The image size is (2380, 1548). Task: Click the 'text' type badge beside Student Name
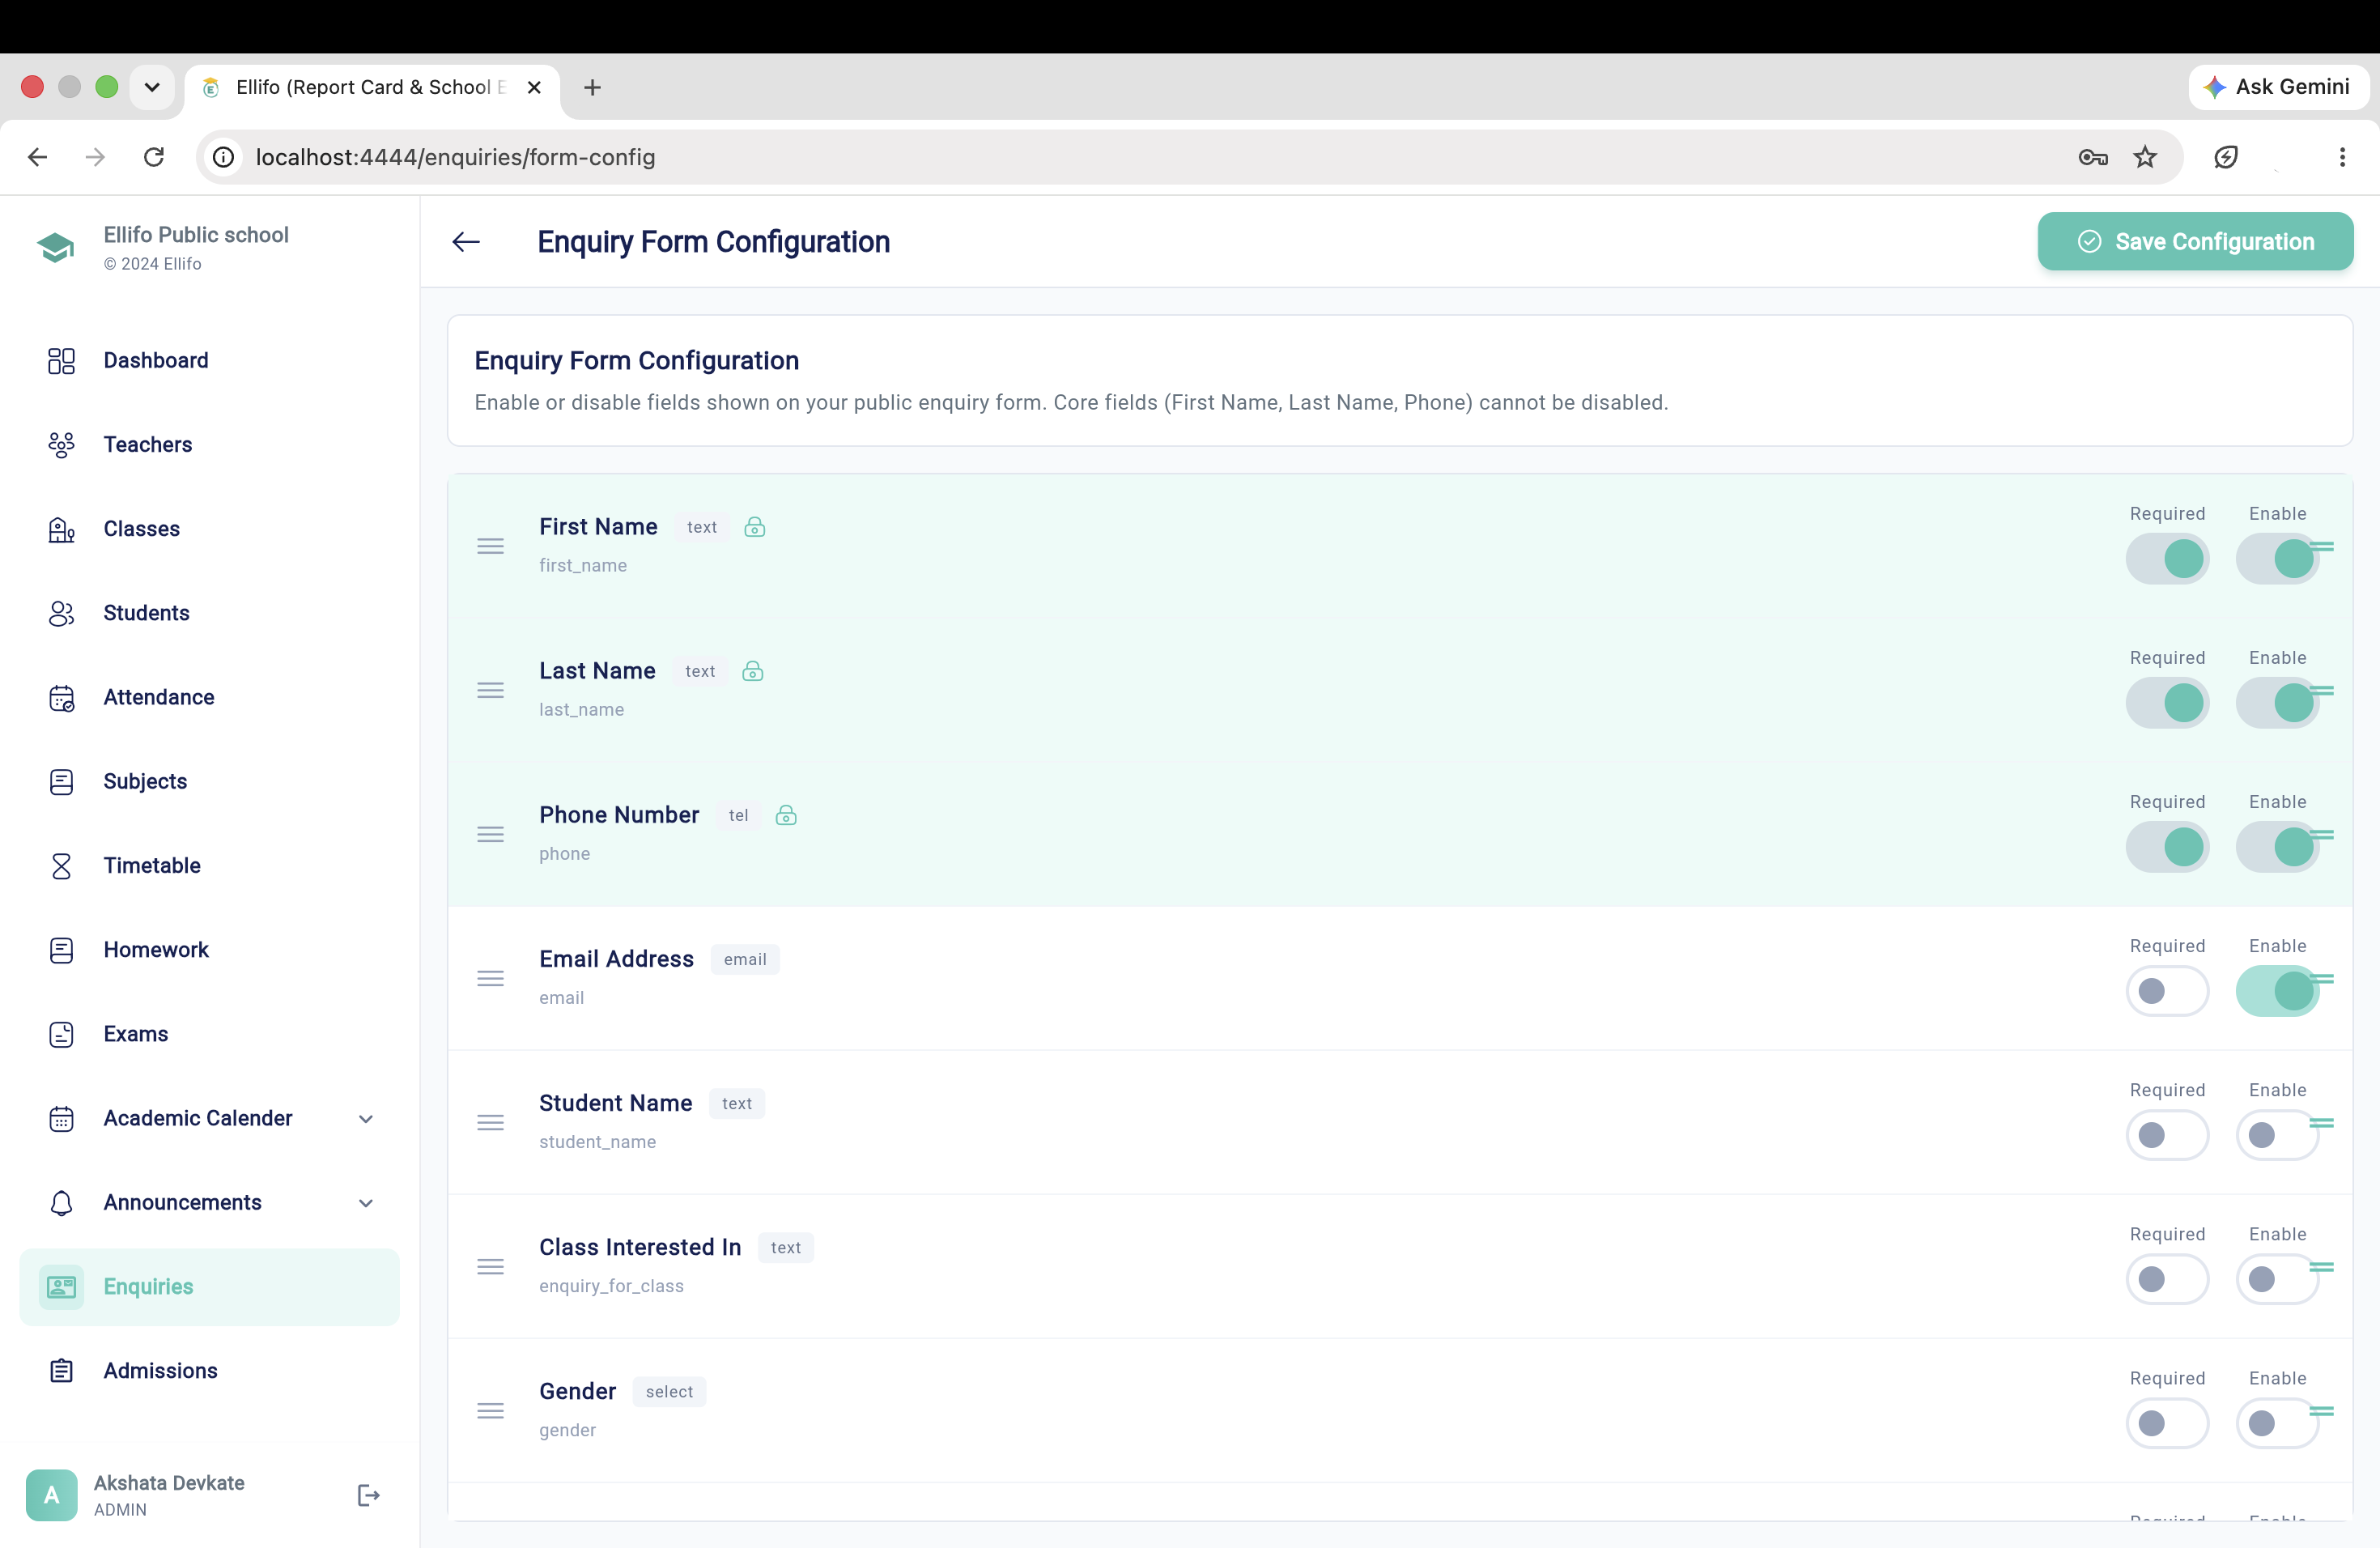737,1104
